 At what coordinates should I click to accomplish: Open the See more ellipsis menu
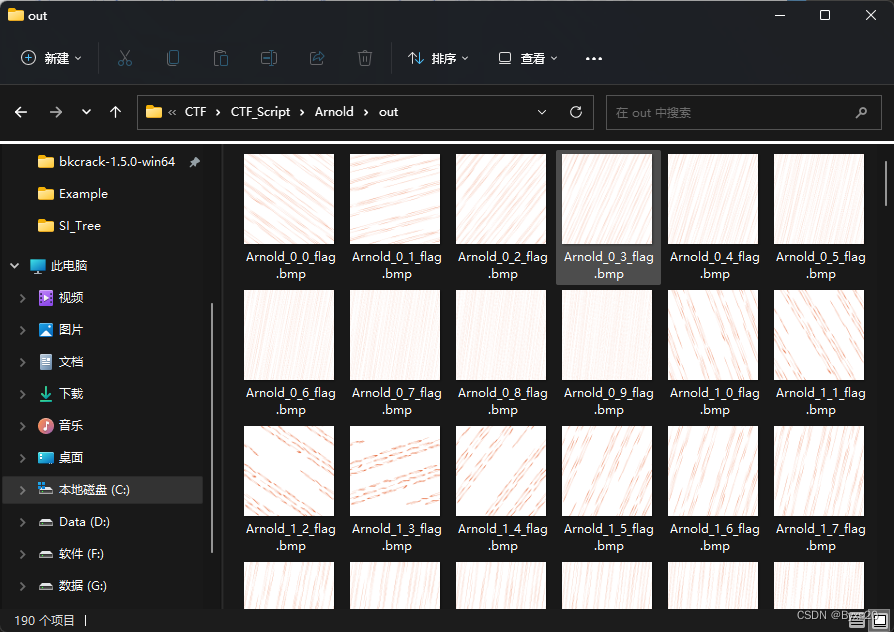click(x=594, y=58)
